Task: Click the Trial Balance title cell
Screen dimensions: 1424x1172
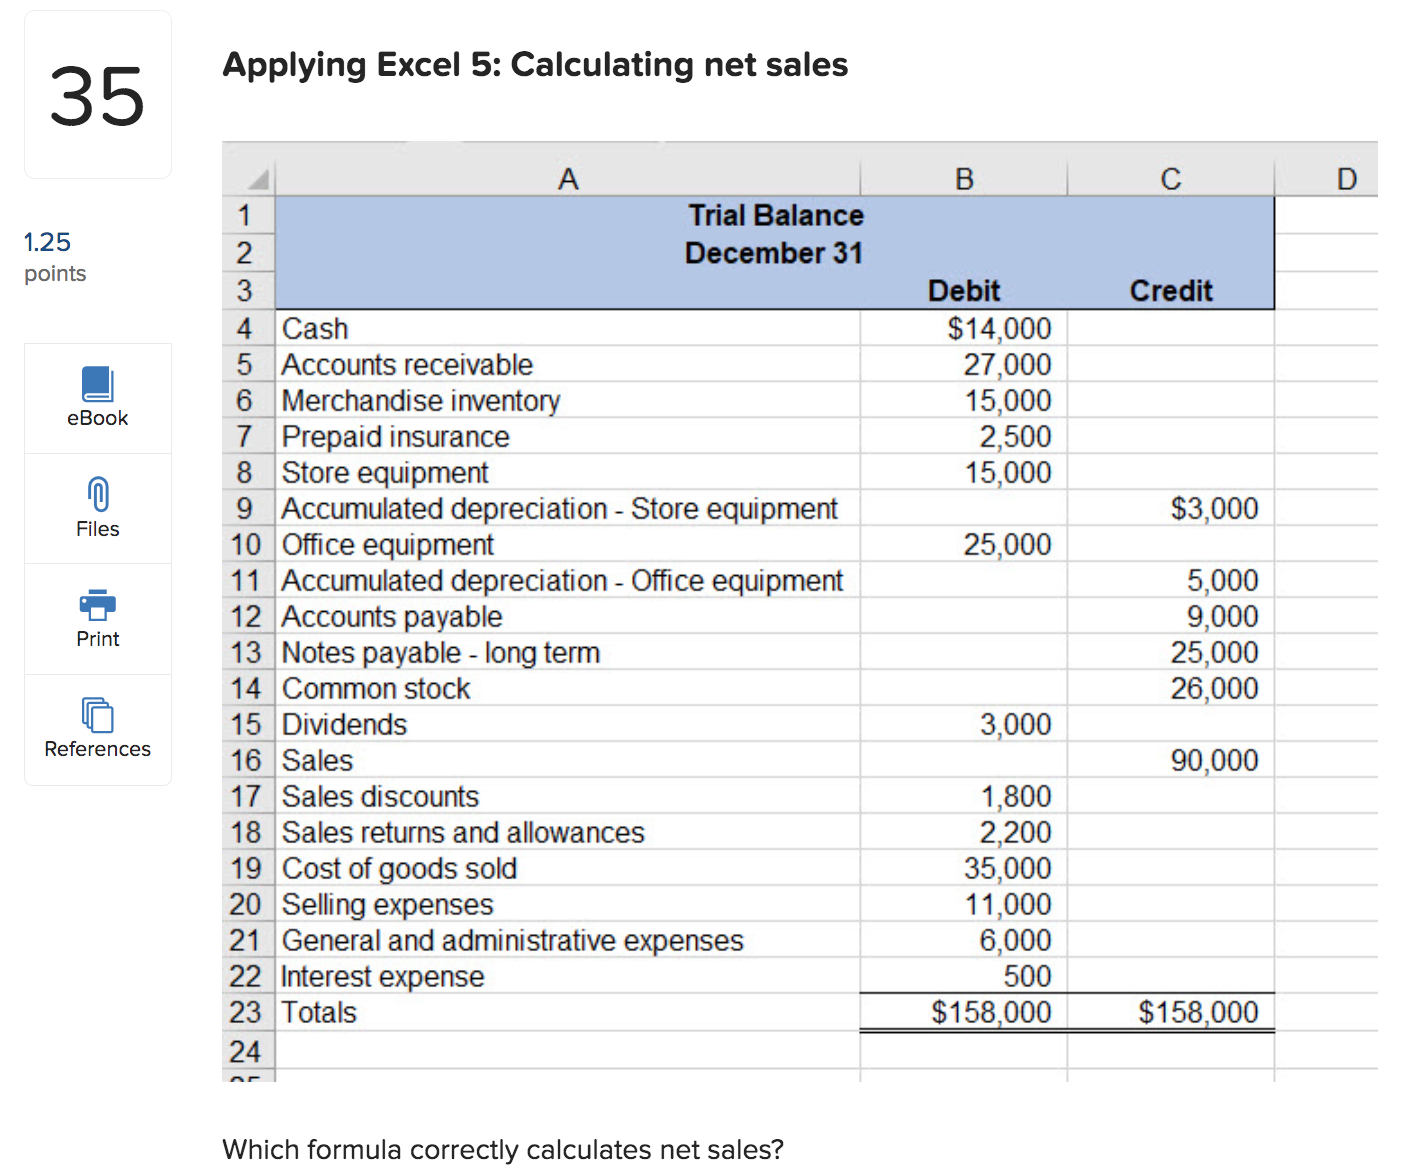Action: (776, 215)
